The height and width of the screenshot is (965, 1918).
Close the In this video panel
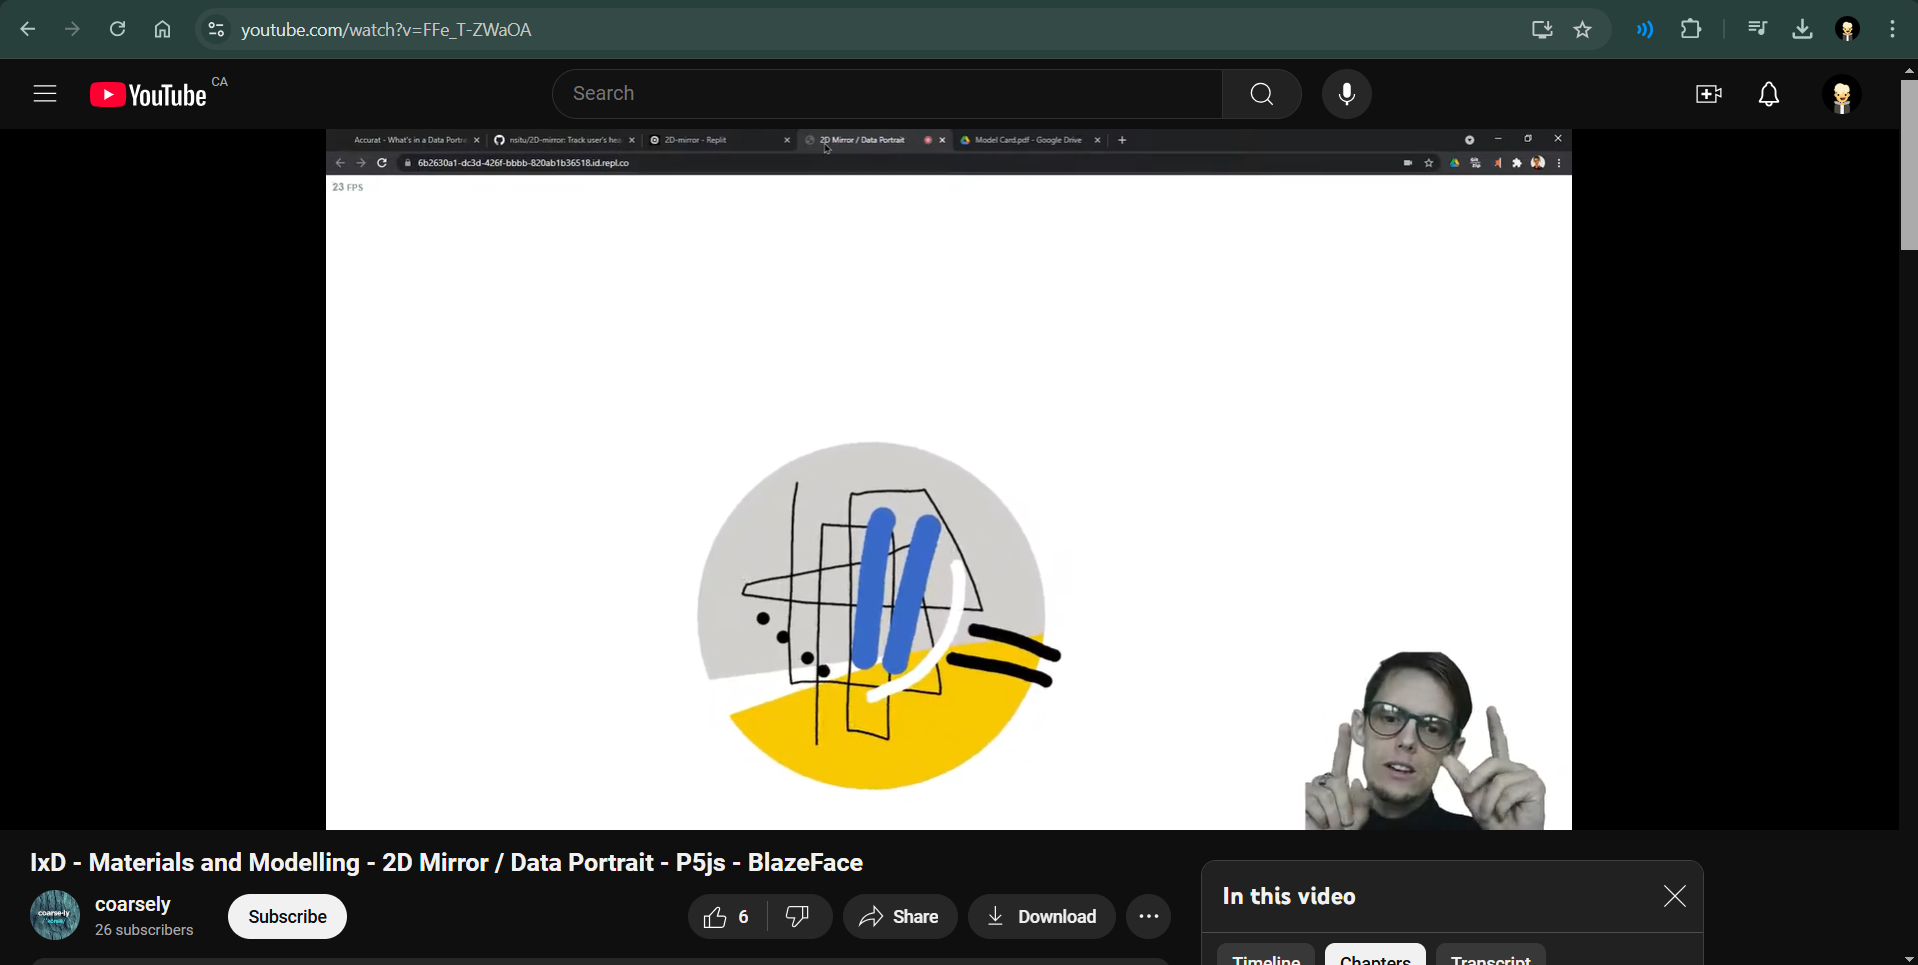coord(1674,896)
